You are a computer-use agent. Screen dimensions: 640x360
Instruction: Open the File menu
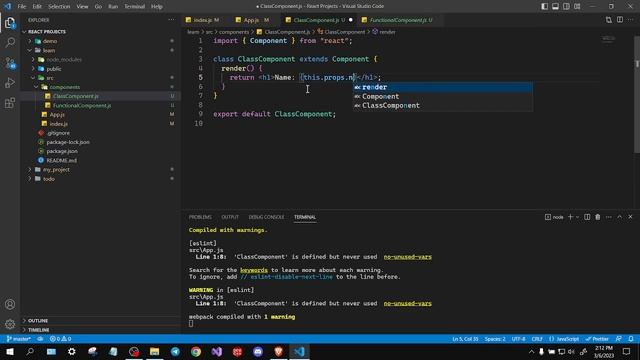[x=22, y=7]
